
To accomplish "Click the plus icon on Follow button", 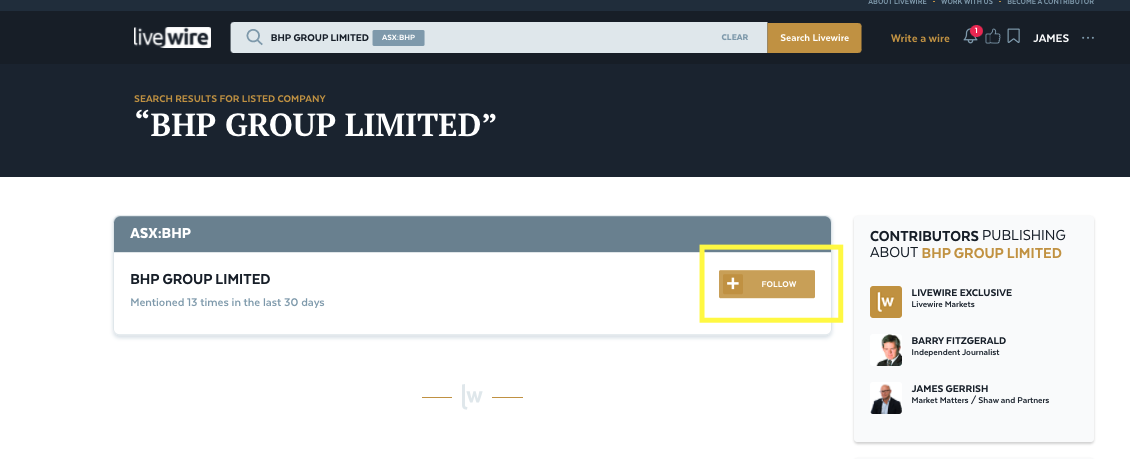I will (x=733, y=284).
